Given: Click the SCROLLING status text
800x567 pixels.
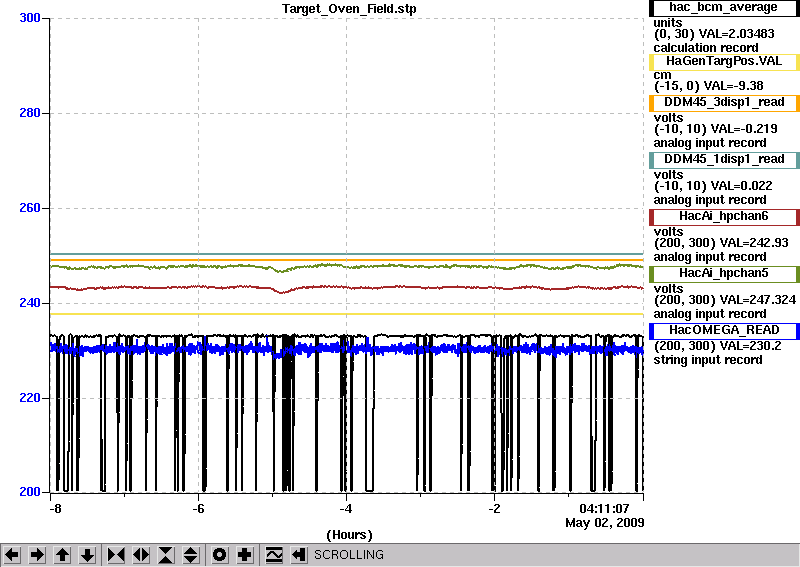Looking at the screenshot, I should tap(349, 555).
